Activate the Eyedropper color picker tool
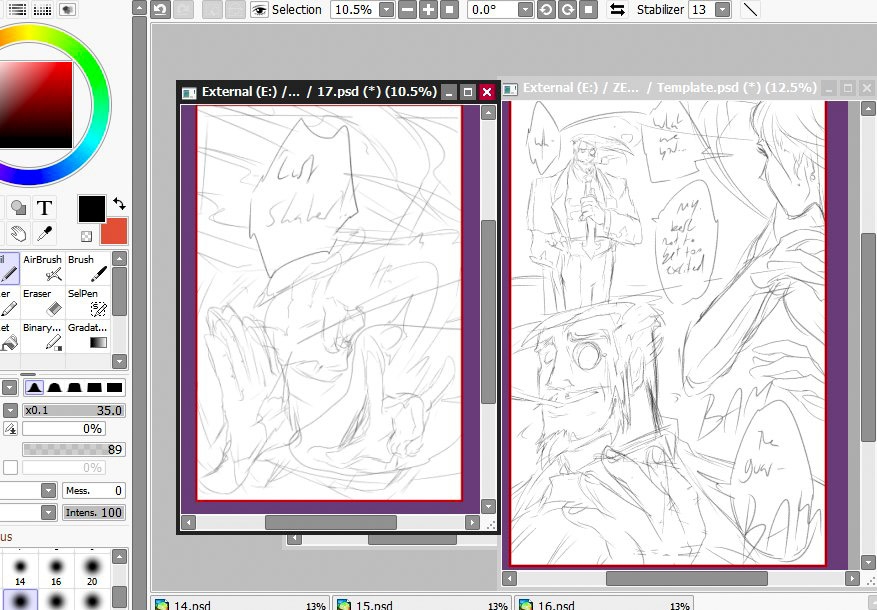Screen dimensions: 877x610 pyautogui.click(x=45, y=234)
